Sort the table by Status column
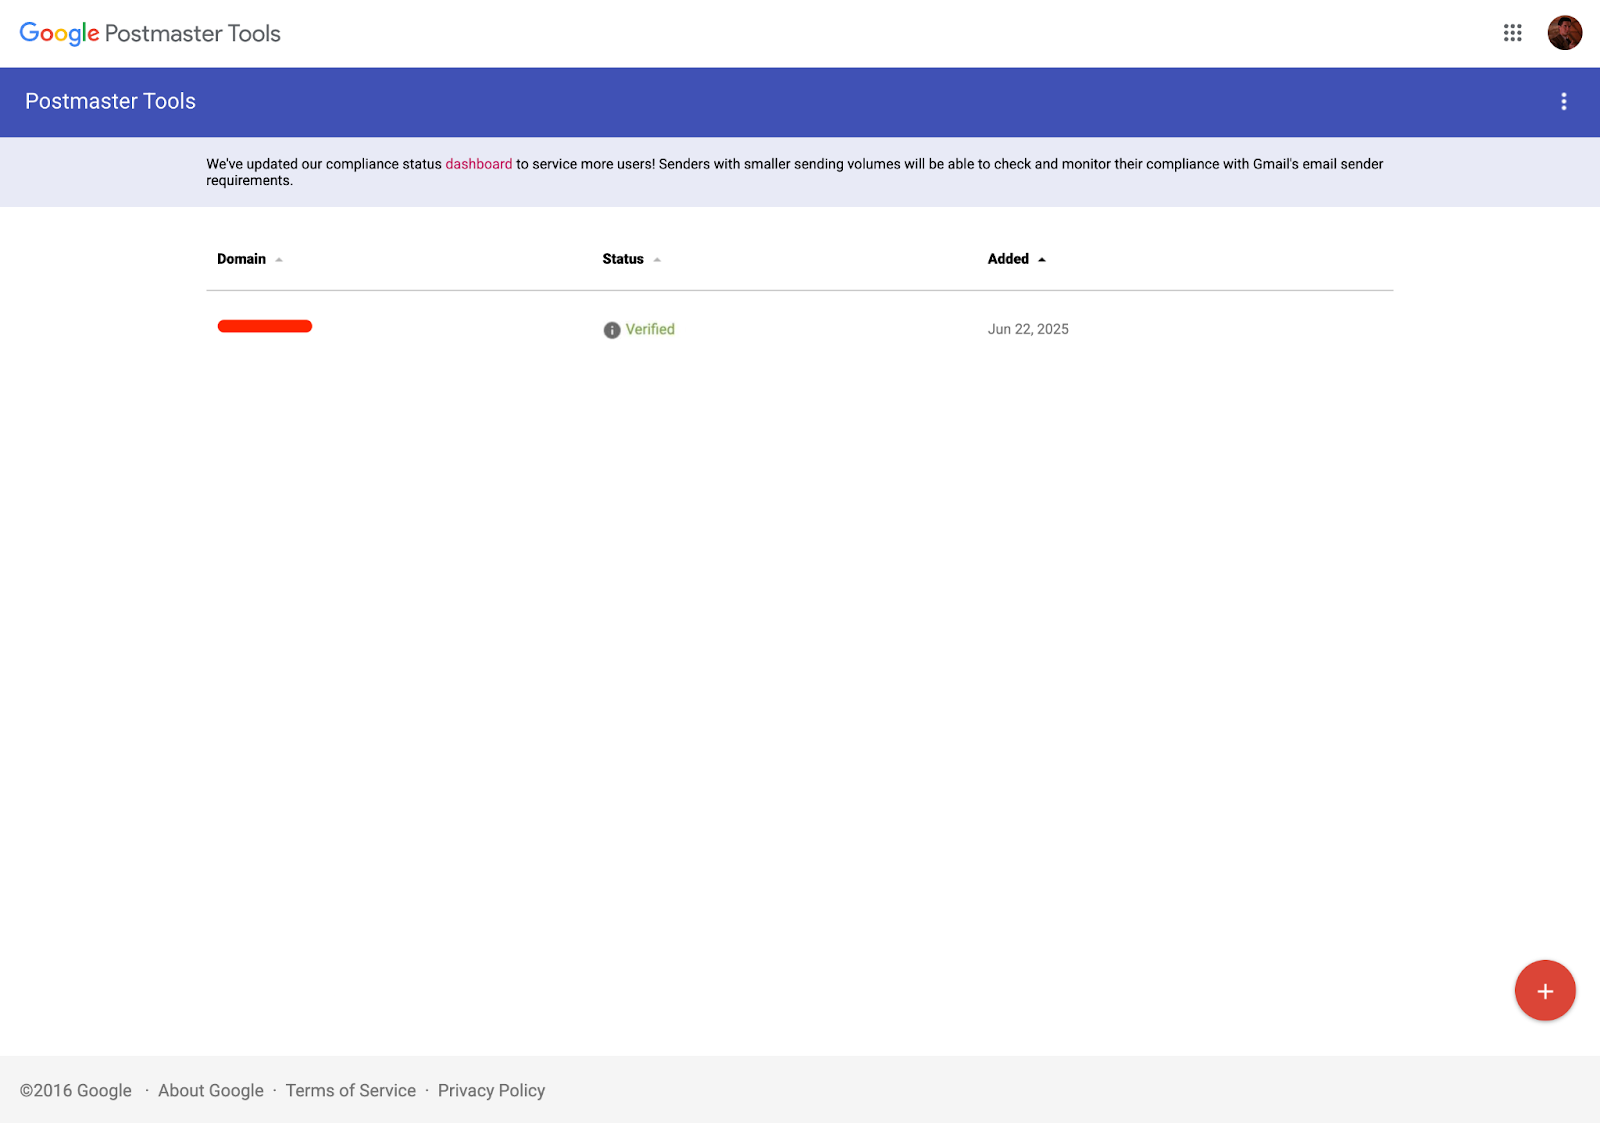 coord(631,259)
